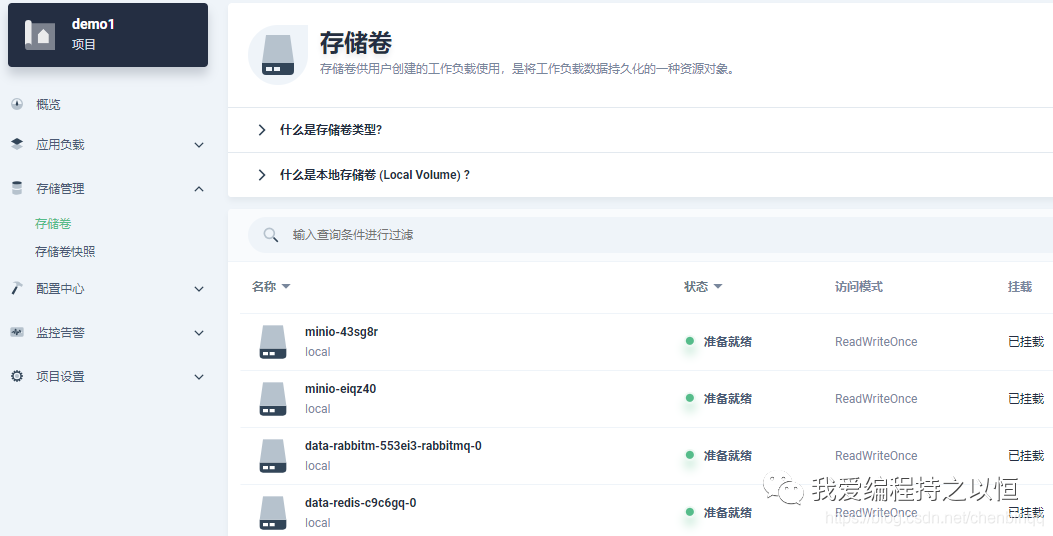Click the layers icon beside 应用负载
Image resolution: width=1053 pixels, height=536 pixels.
click(17, 144)
